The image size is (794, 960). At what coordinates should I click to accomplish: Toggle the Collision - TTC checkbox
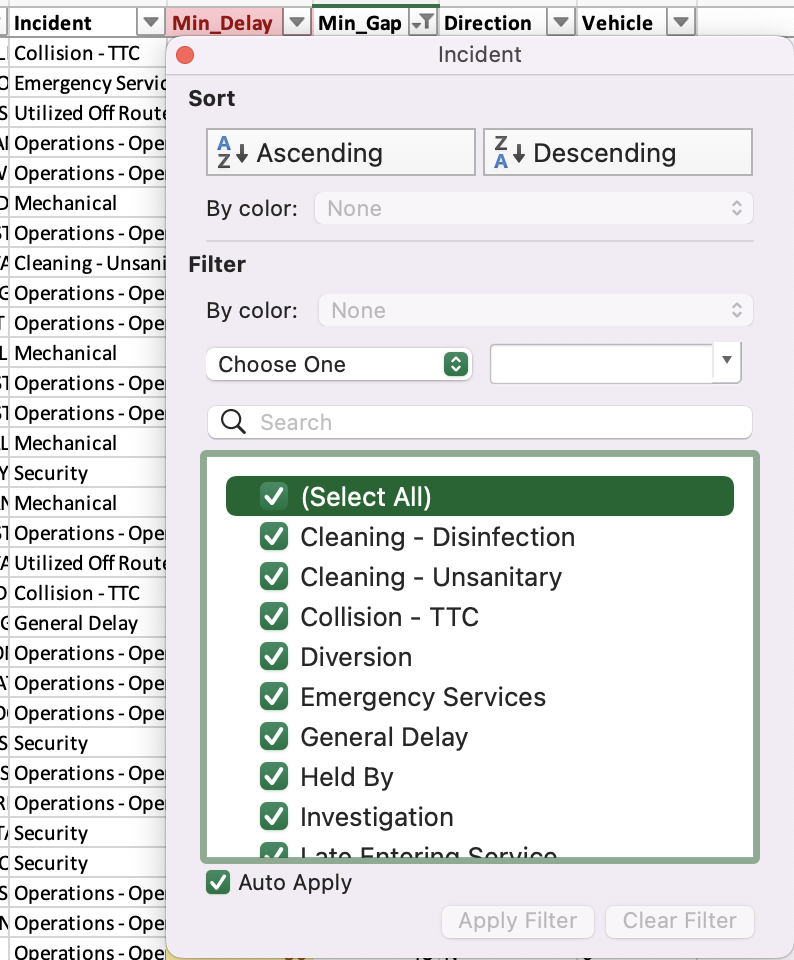click(x=273, y=617)
